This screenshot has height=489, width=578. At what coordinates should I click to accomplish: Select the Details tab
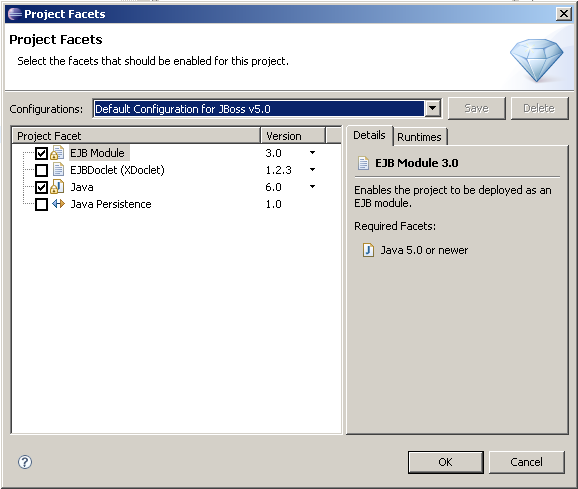point(369,135)
